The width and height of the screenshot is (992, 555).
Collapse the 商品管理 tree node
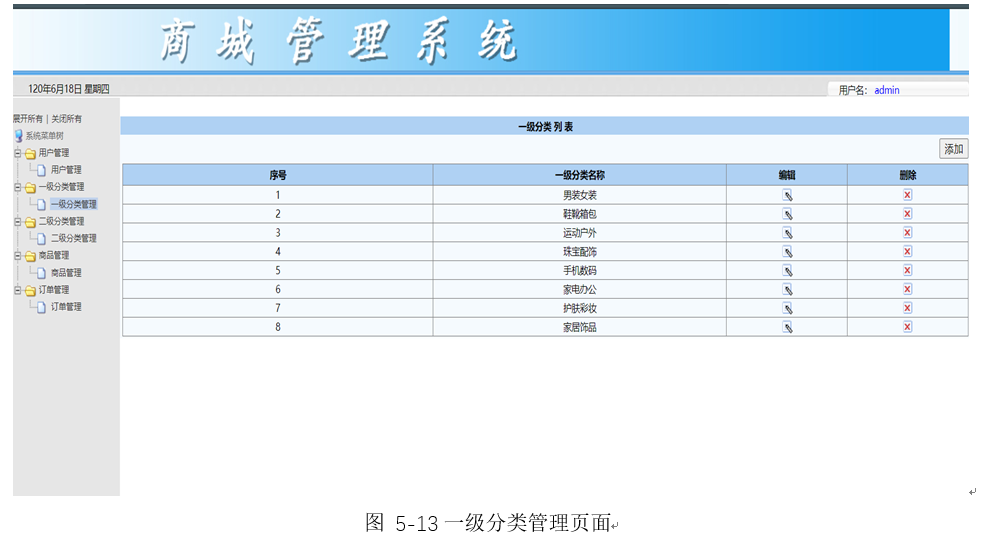click(x=18, y=256)
